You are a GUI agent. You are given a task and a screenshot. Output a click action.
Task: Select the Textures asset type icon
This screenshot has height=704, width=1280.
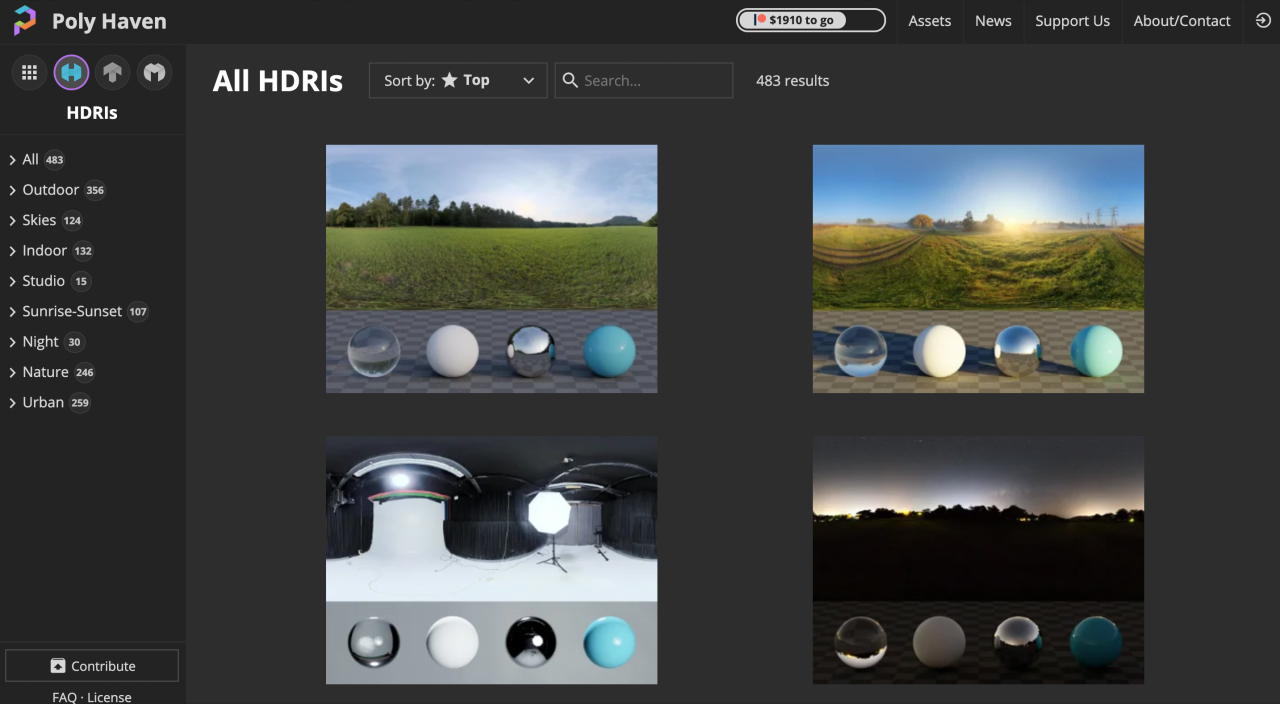pos(113,72)
